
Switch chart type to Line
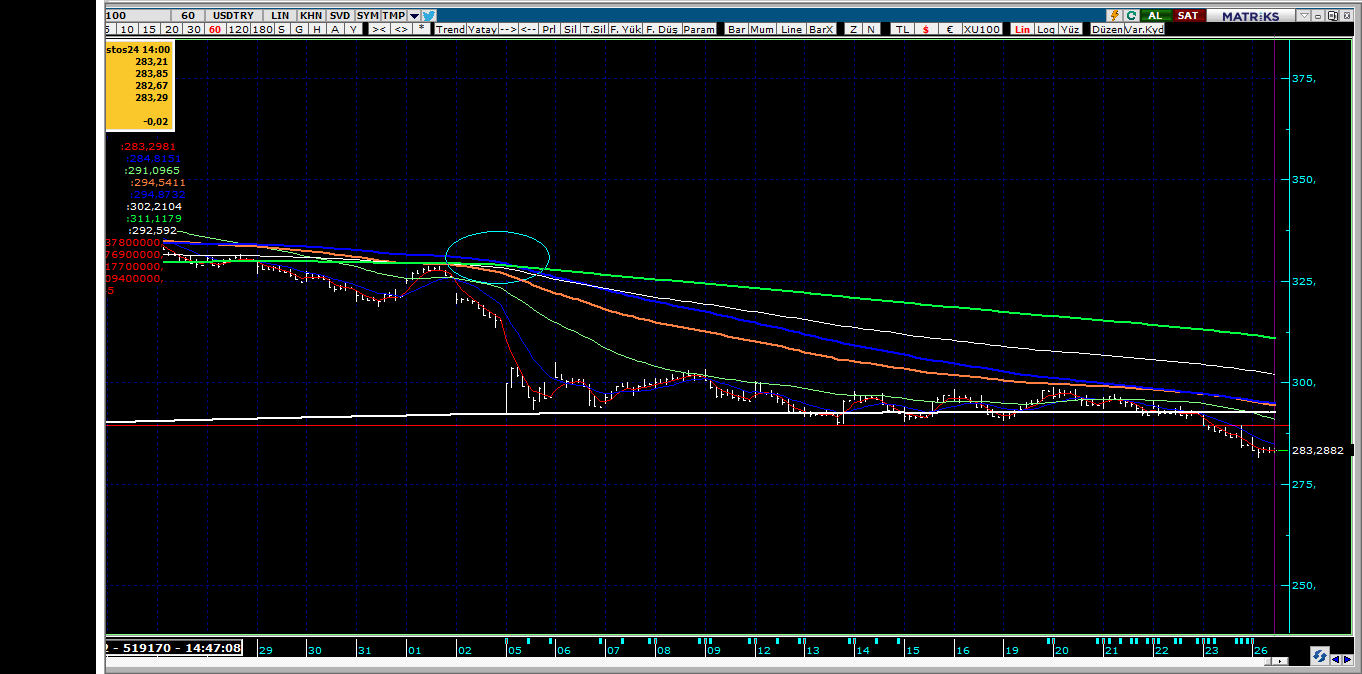[791, 30]
